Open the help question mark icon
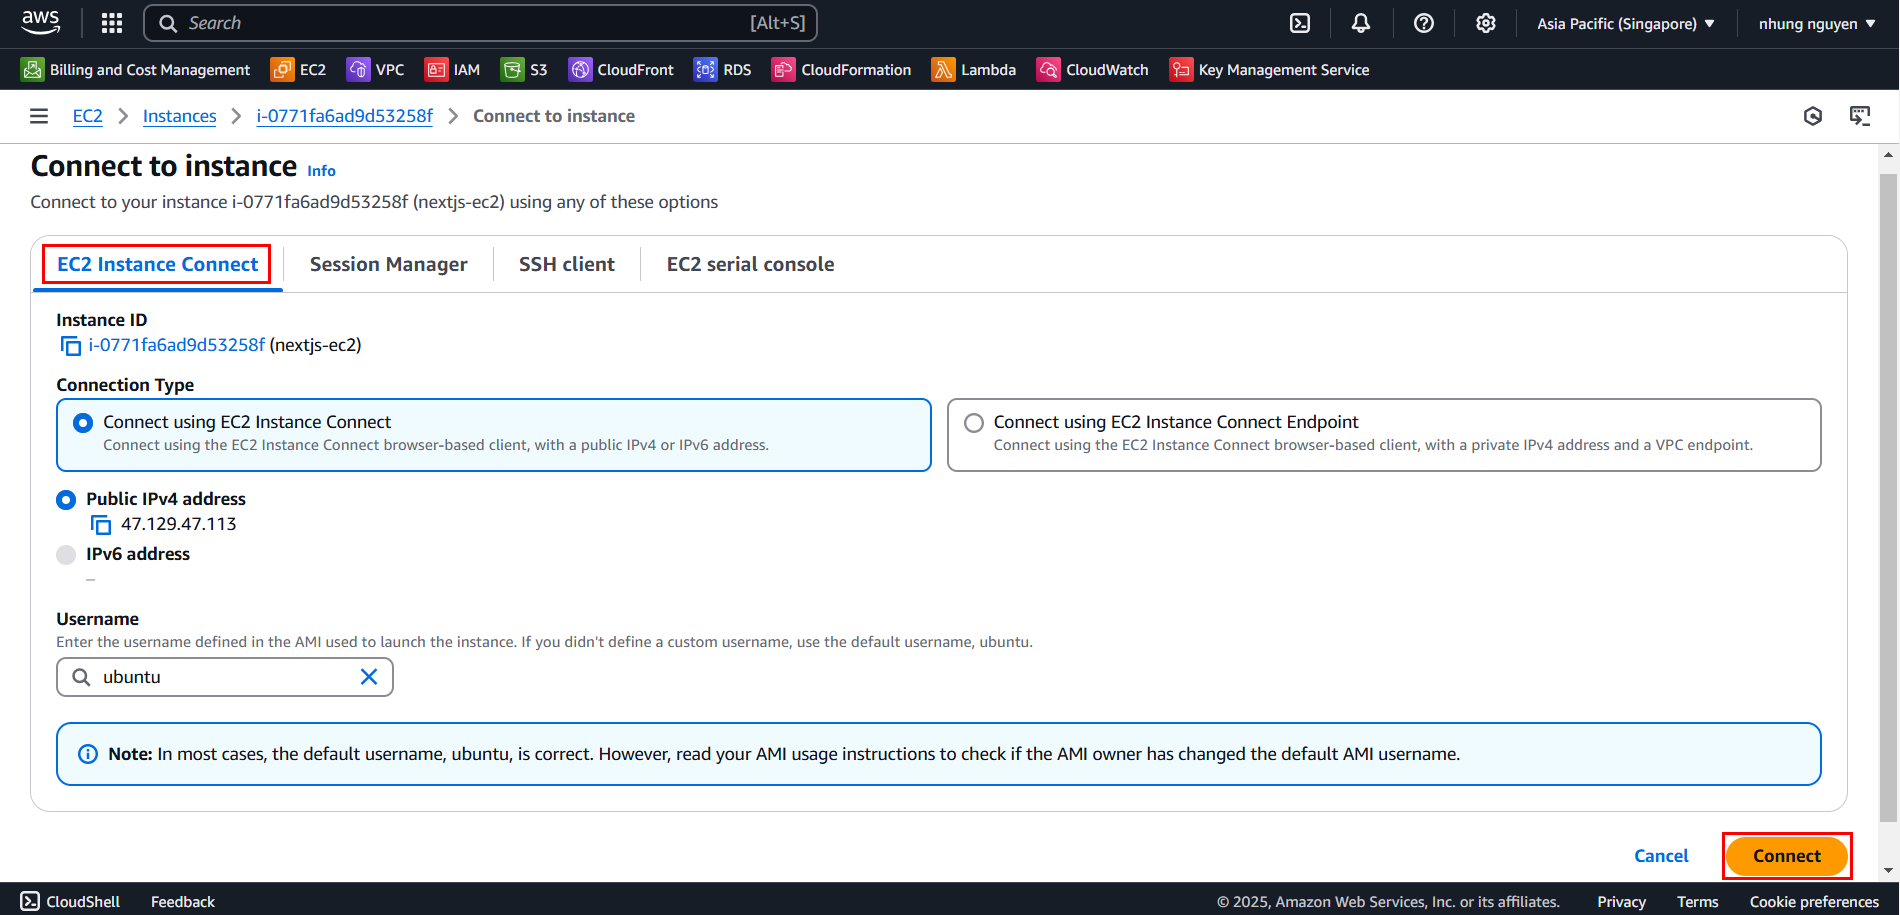Viewport: 1900px width, 915px height. click(x=1424, y=23)
